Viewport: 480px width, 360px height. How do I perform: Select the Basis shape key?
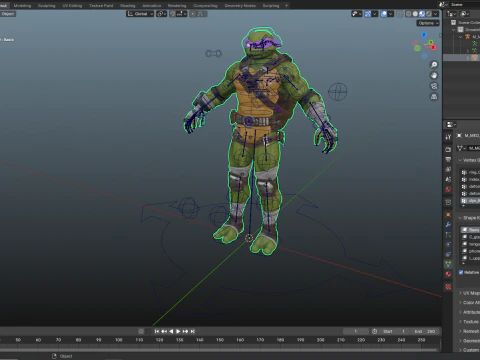pyautogui.click(x=470, y=230)
